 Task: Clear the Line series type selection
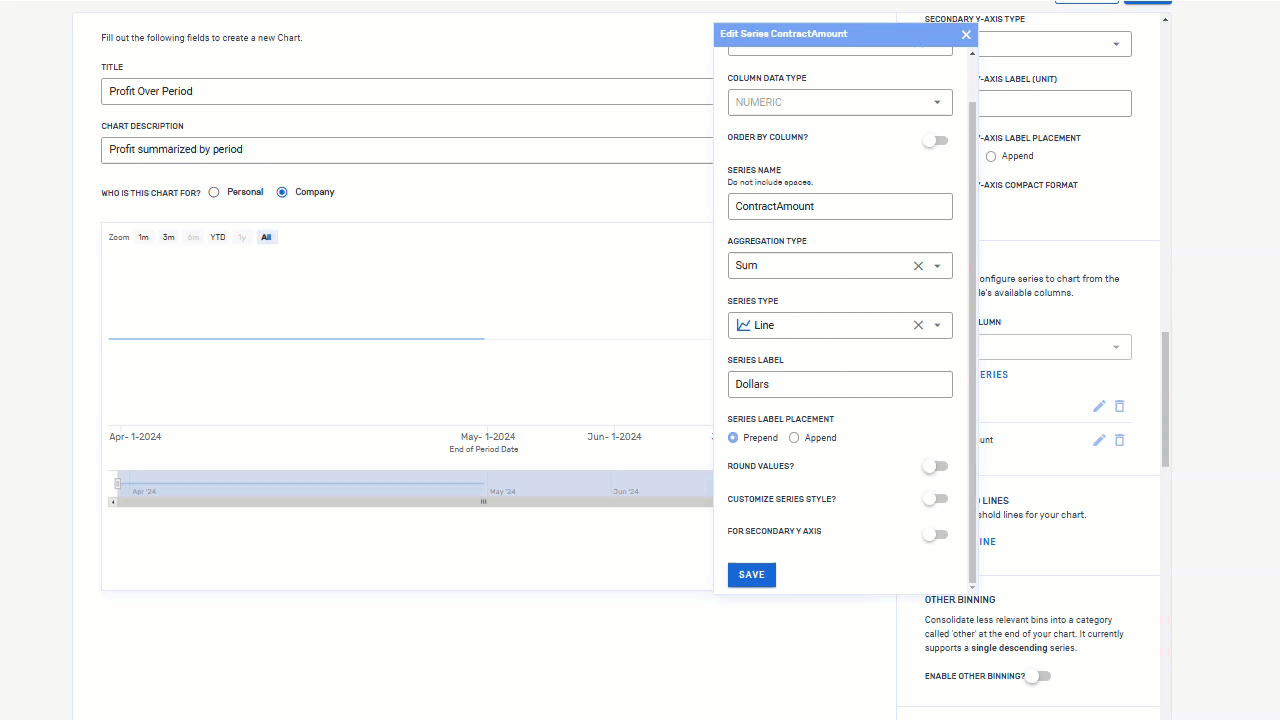918,325
